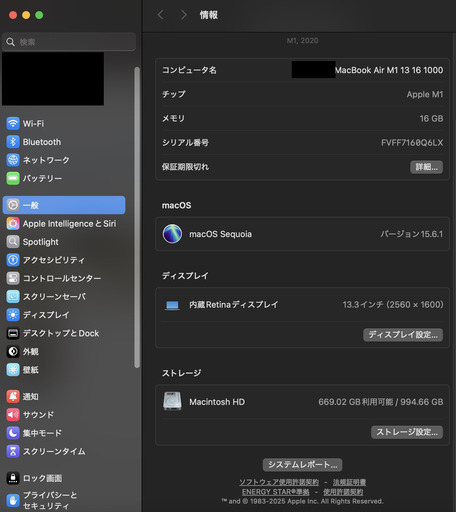The height and width of the screenshot is (512, 456).
Task: Click the Macintosh HD drive icon
Action: click(x=172, y=401)
